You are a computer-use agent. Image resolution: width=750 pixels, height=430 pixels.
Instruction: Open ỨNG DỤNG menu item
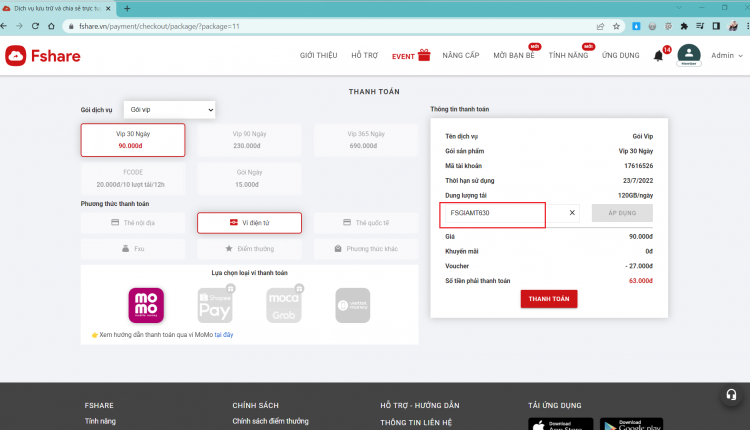(x=620, y=55)
